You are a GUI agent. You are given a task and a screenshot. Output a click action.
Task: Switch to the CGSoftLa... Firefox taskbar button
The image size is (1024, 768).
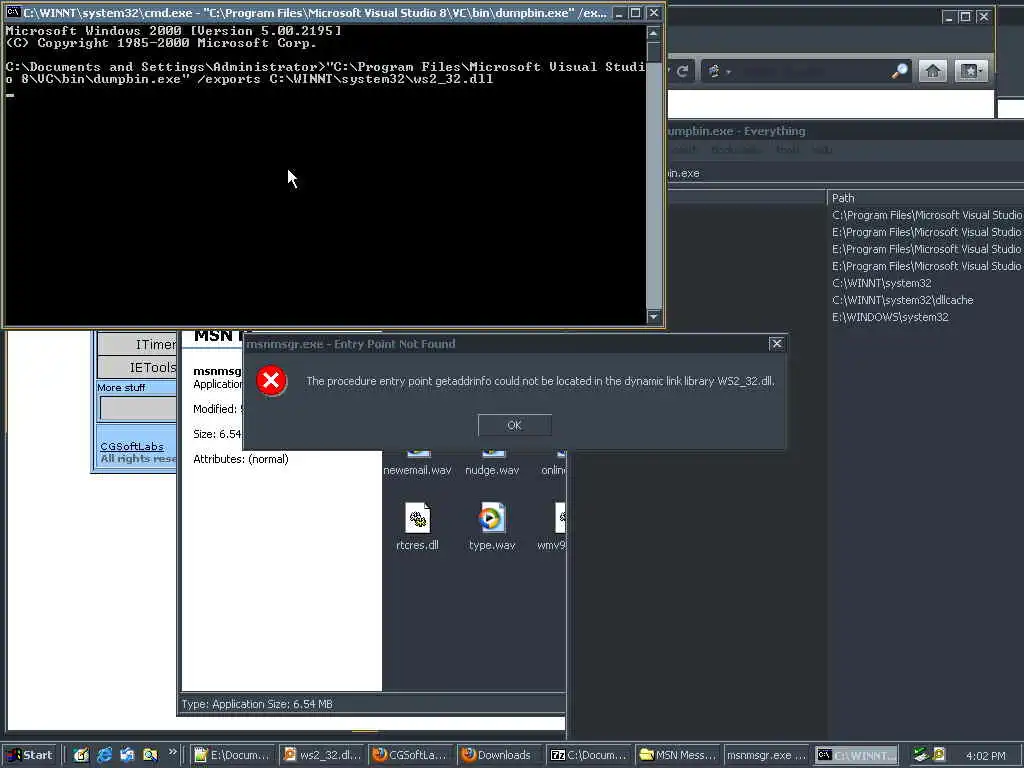[x=411, y=755]
